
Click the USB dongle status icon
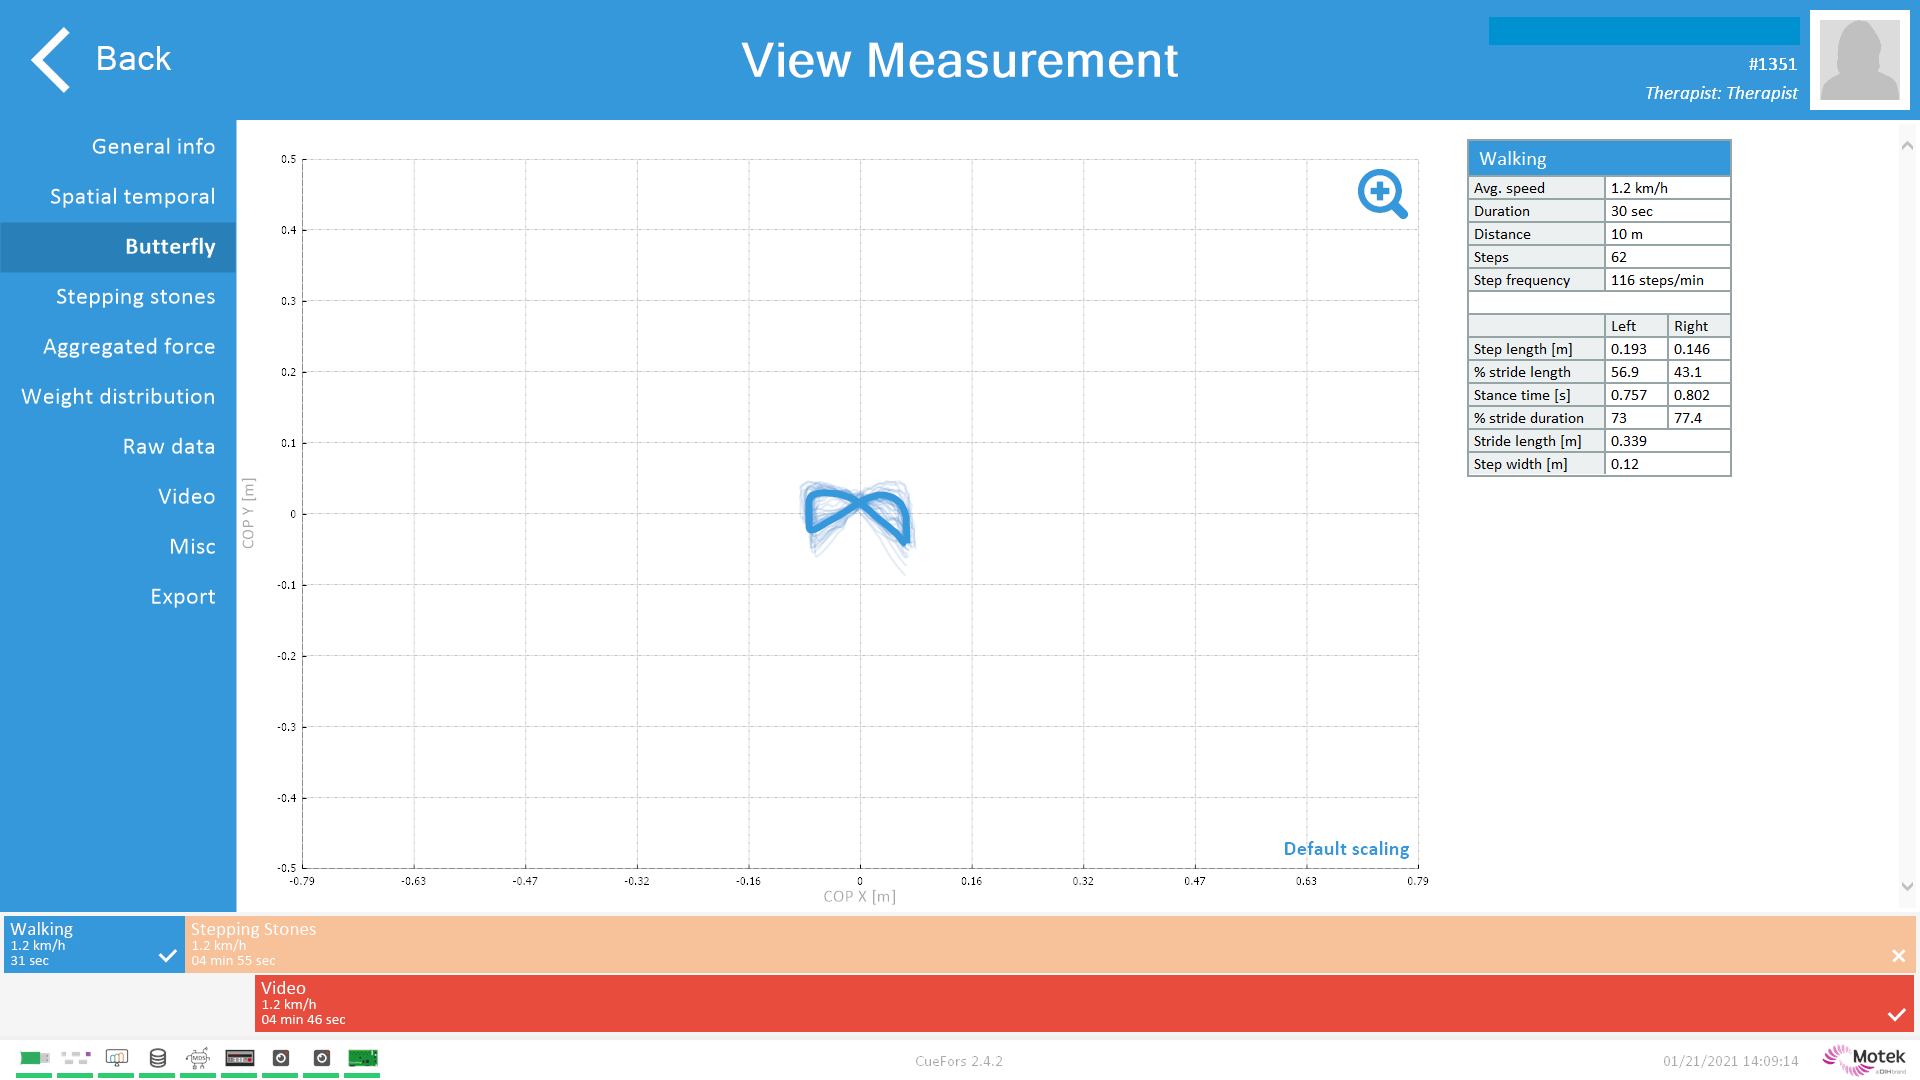pyautogui.click(x=34, y=1058)
